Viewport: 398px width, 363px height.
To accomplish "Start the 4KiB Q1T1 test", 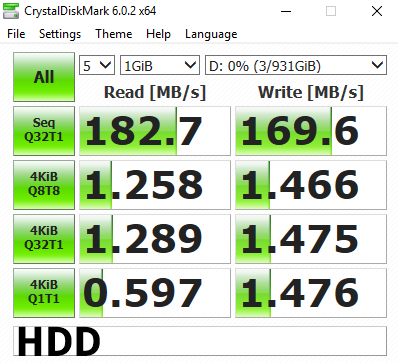I will click(44, 293).
